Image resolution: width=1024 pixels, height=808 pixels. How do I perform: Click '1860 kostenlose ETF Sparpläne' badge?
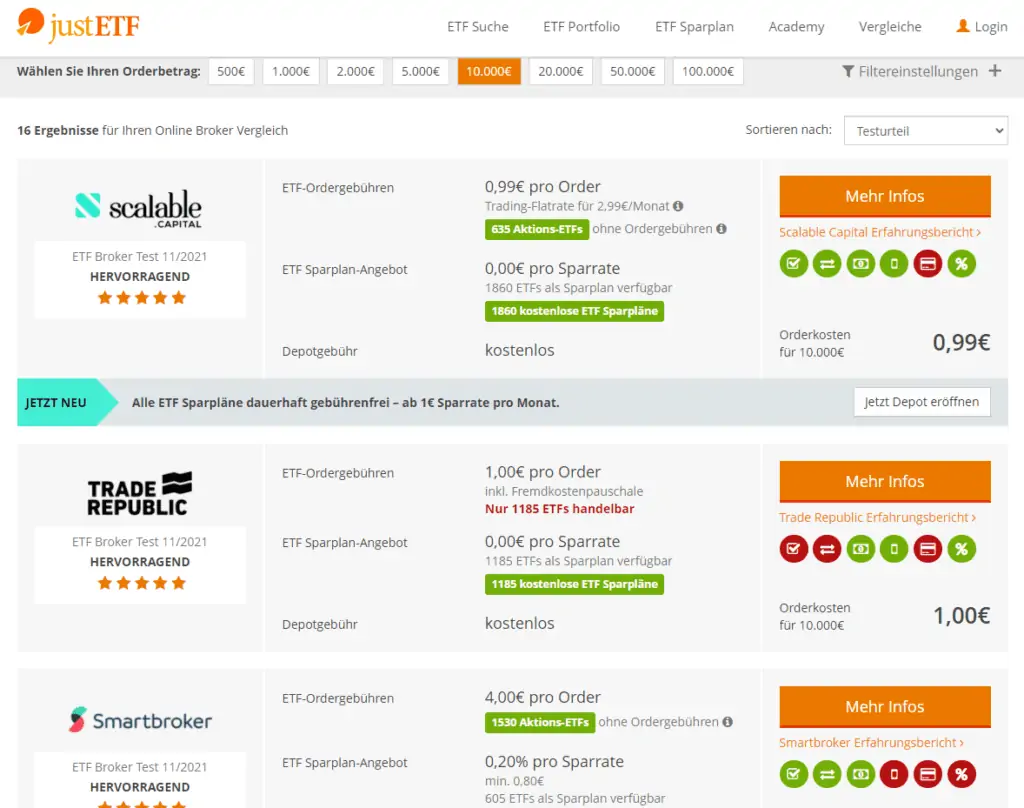point(574,311)
